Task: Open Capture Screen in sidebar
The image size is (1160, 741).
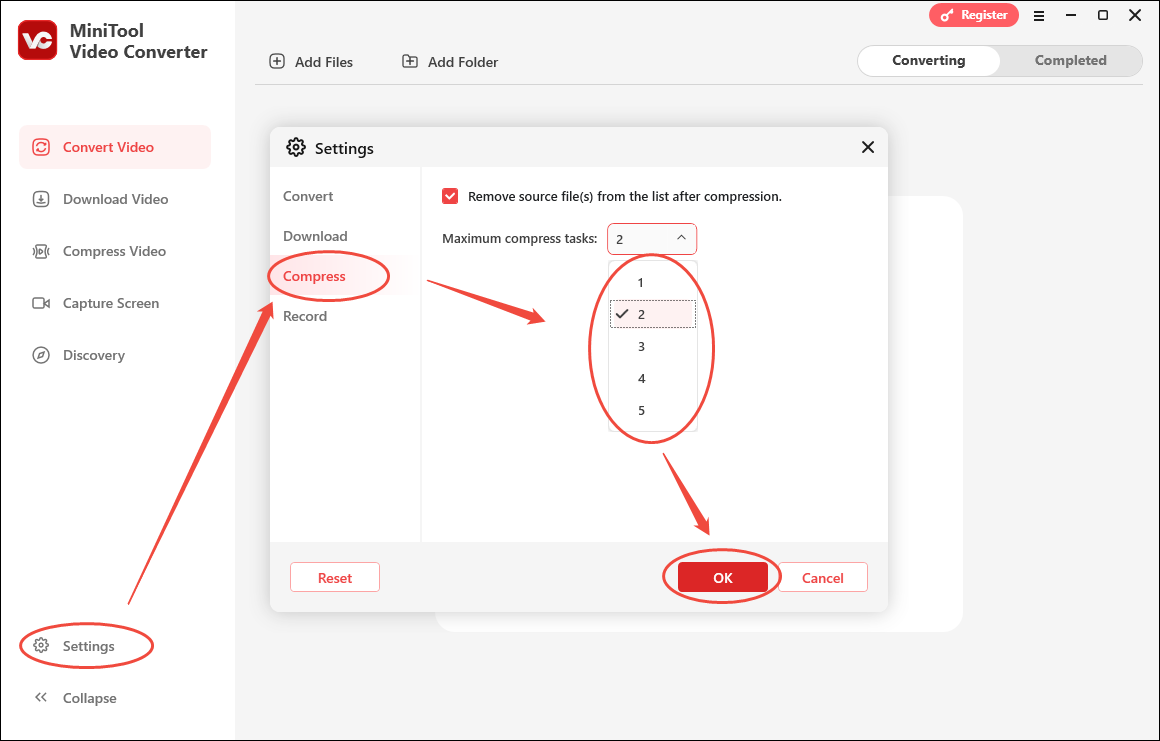Action: [115, 303]
